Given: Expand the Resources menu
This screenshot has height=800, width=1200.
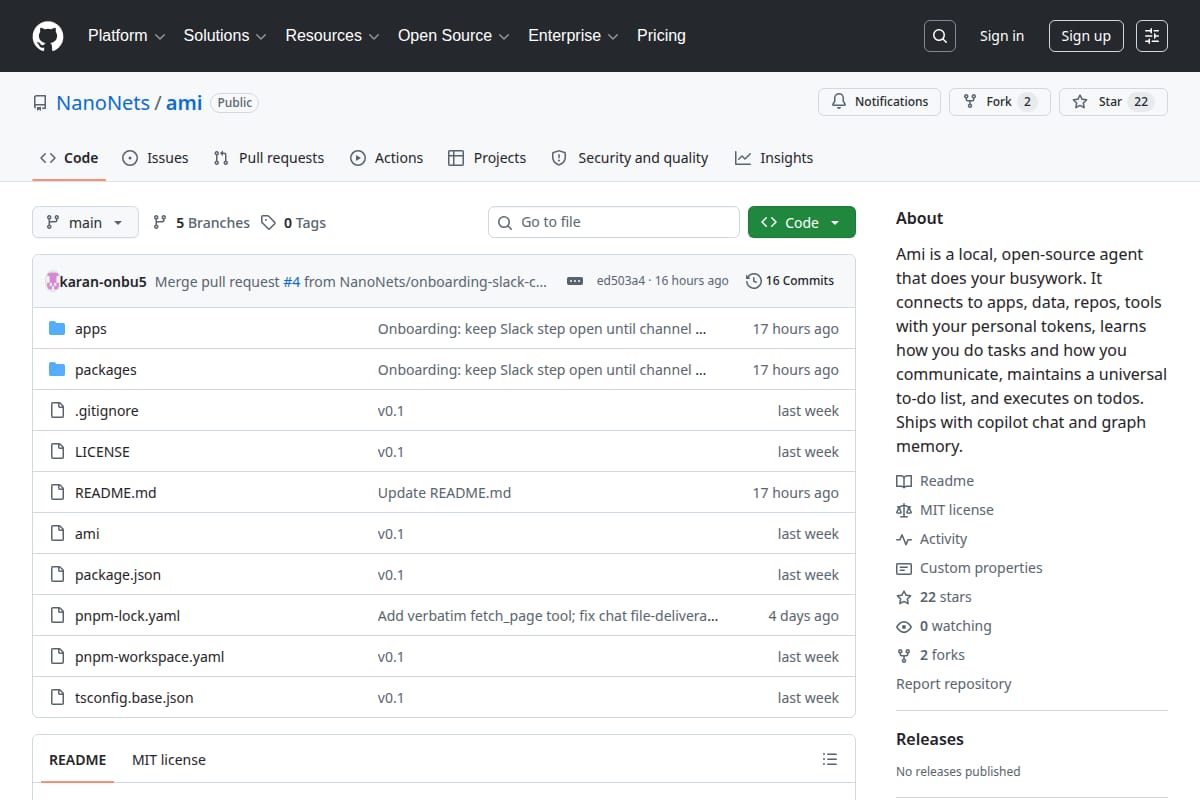Looking at the screenshot, I should tap(332, 36).
